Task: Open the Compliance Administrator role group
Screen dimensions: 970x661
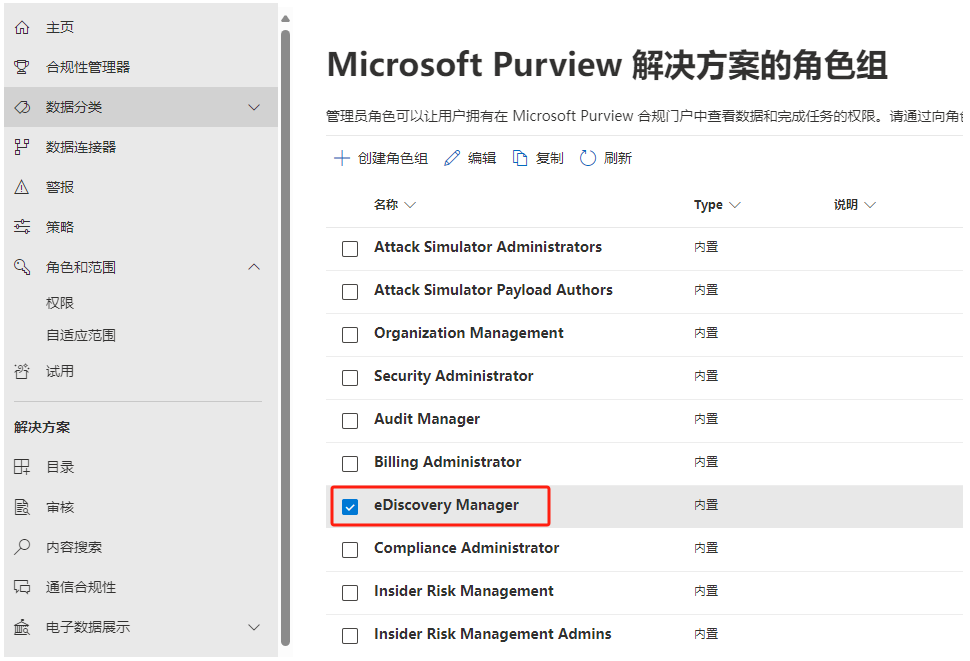Action: (466, 548)
